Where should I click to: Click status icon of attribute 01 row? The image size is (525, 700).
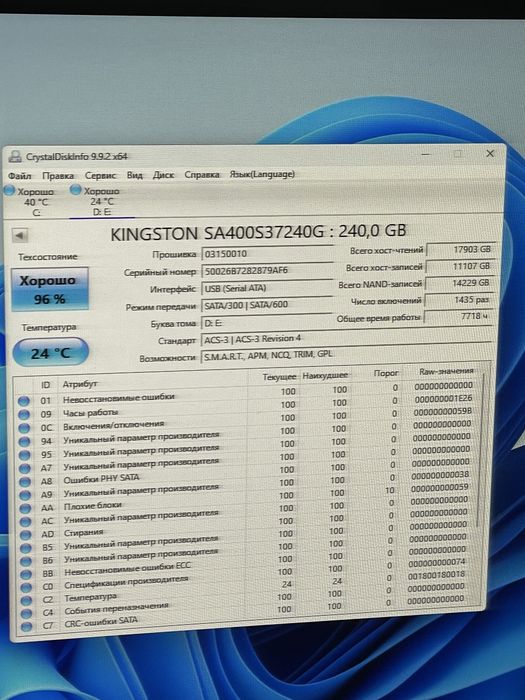[x=24, y=401]
